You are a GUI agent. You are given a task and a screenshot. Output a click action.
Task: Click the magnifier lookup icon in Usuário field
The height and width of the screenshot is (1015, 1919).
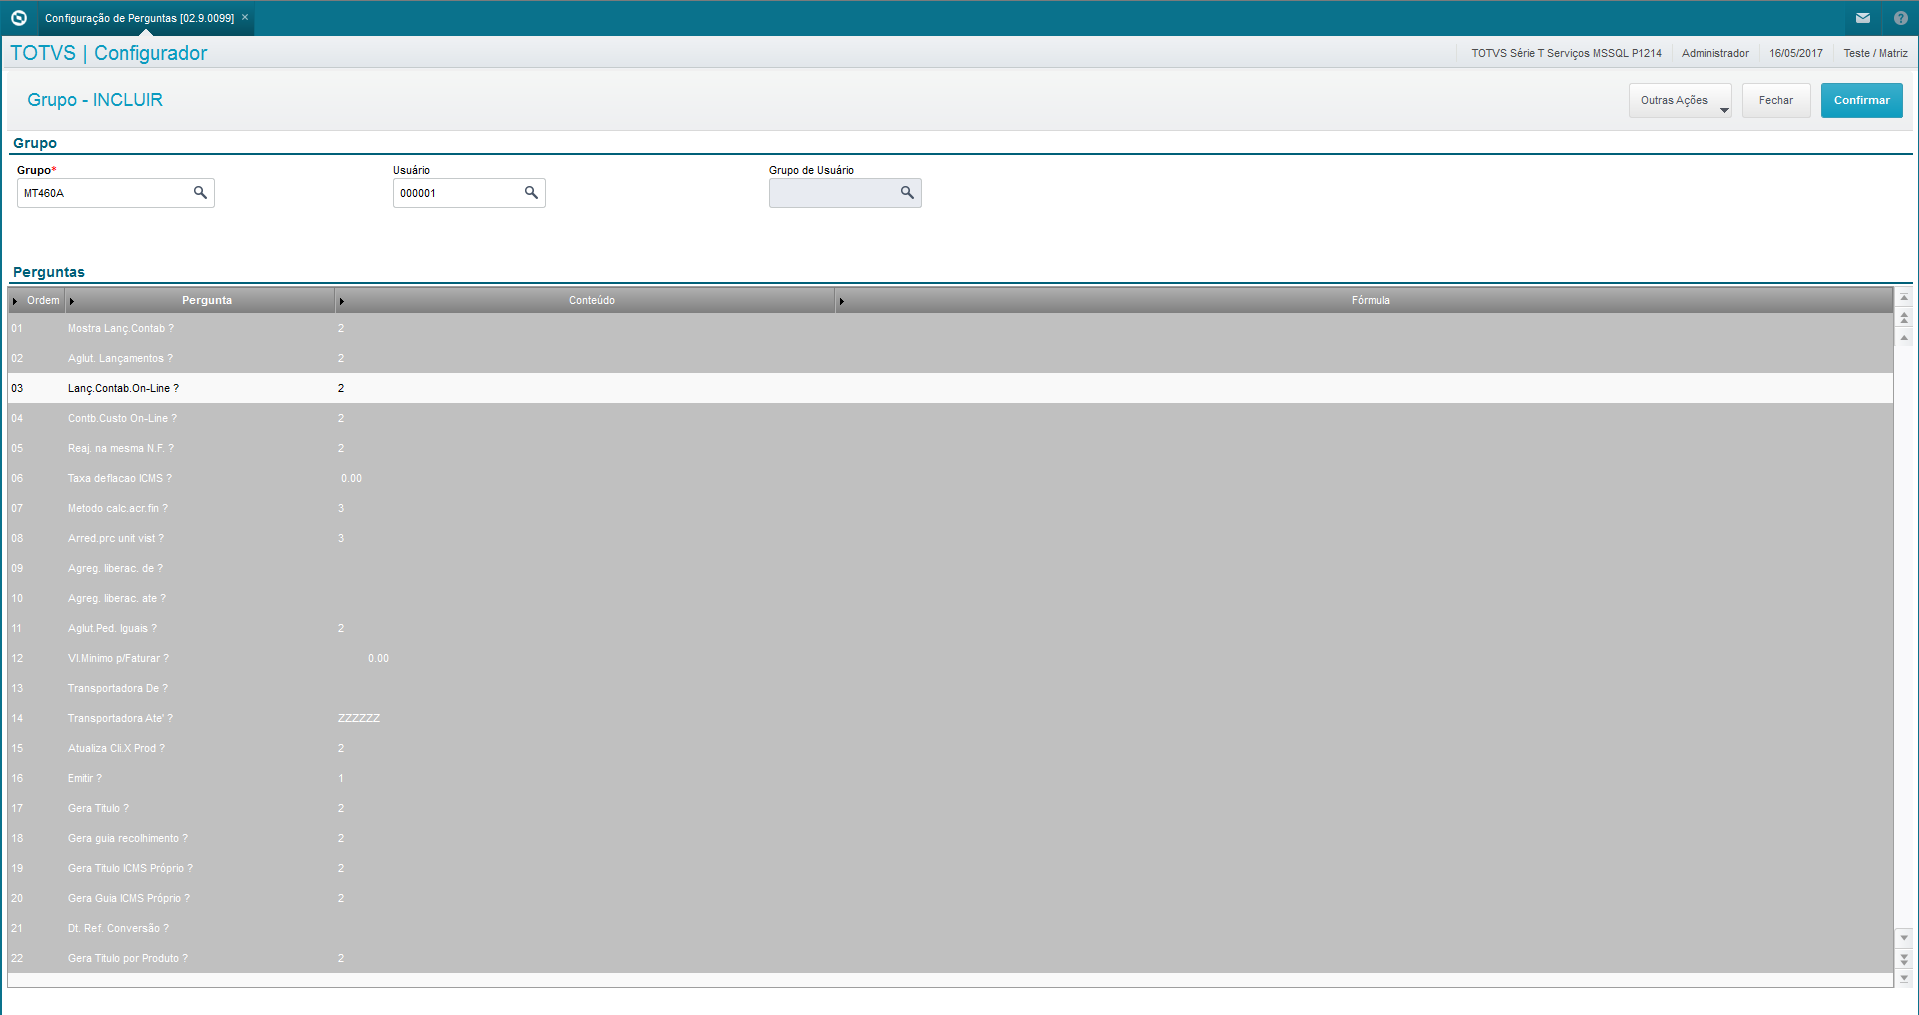[x=531, y=192]
